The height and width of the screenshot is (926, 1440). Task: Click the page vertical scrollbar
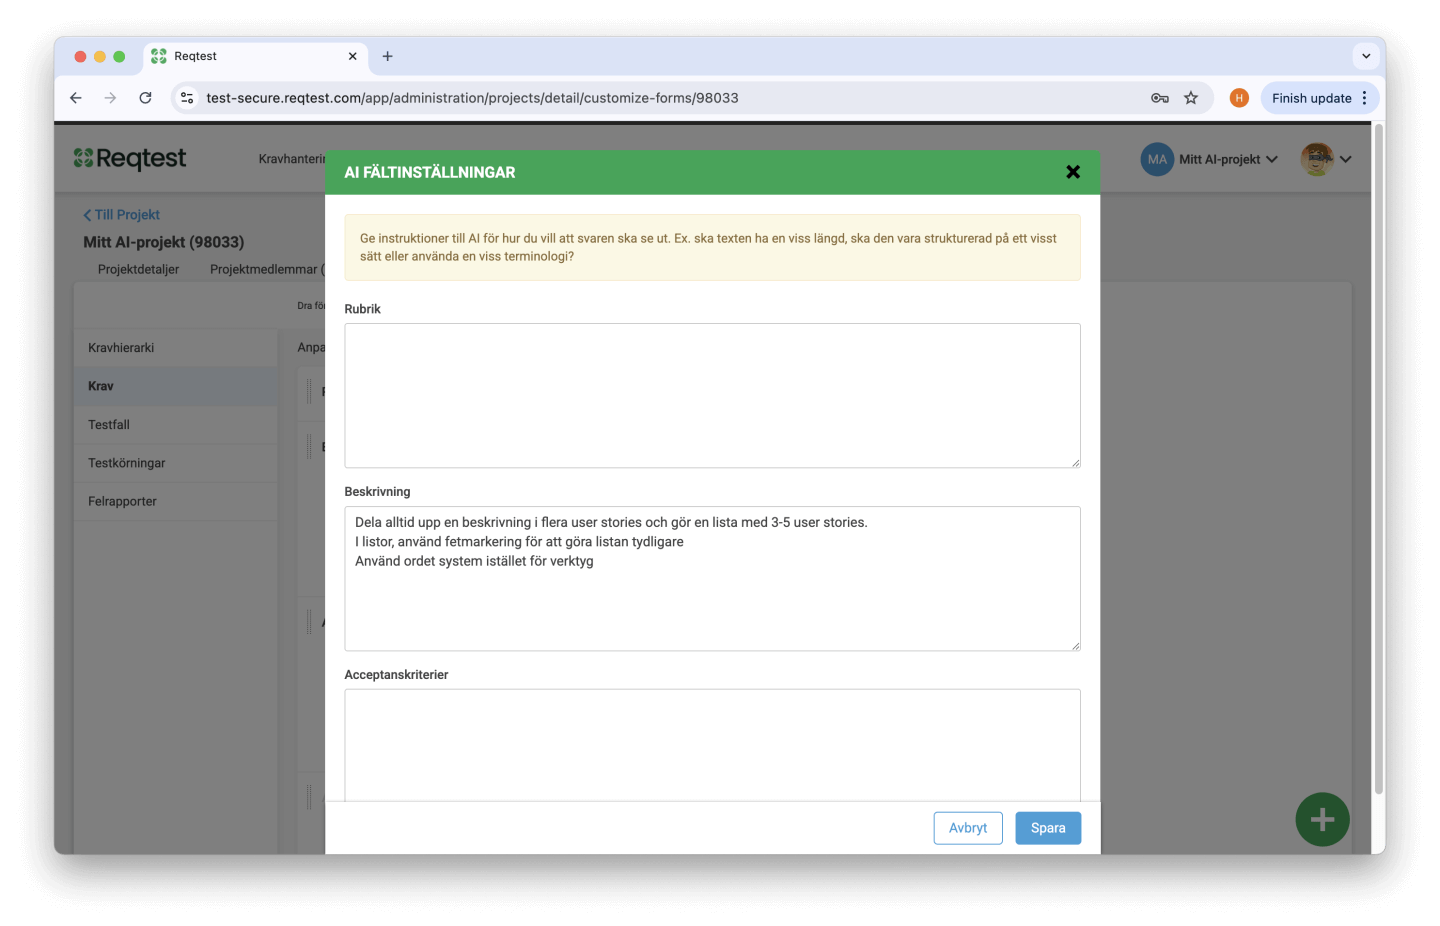click(x=1379, y=460)
